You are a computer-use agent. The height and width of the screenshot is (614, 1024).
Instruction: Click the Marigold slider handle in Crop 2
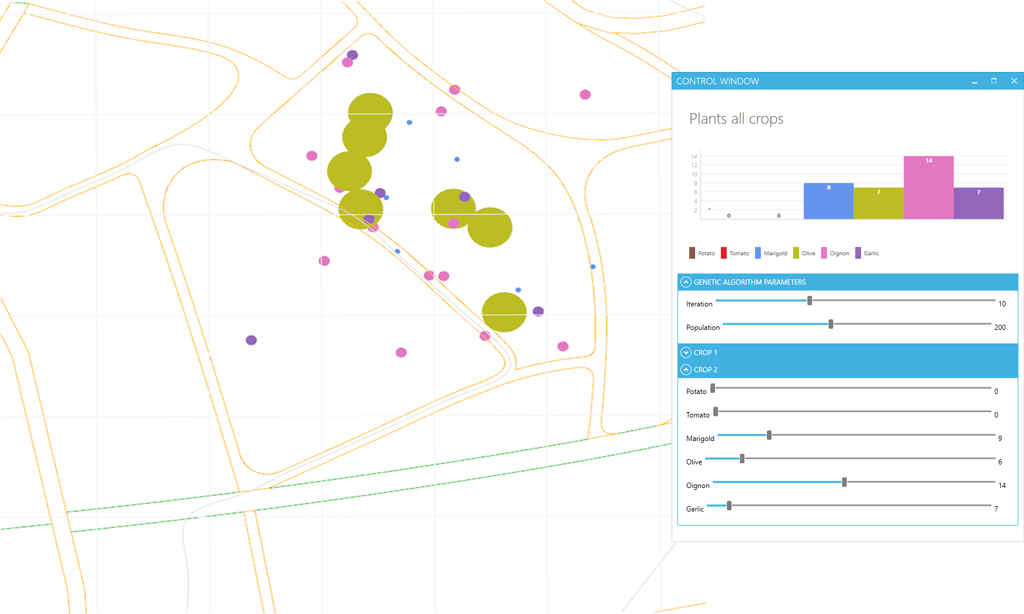tap(769, 435)
